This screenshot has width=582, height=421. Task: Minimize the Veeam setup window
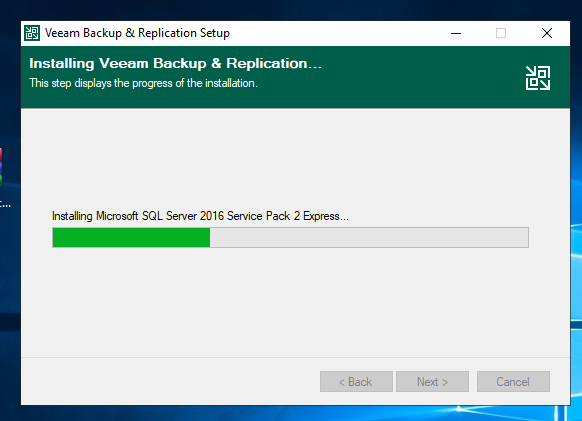coord(456,33)
